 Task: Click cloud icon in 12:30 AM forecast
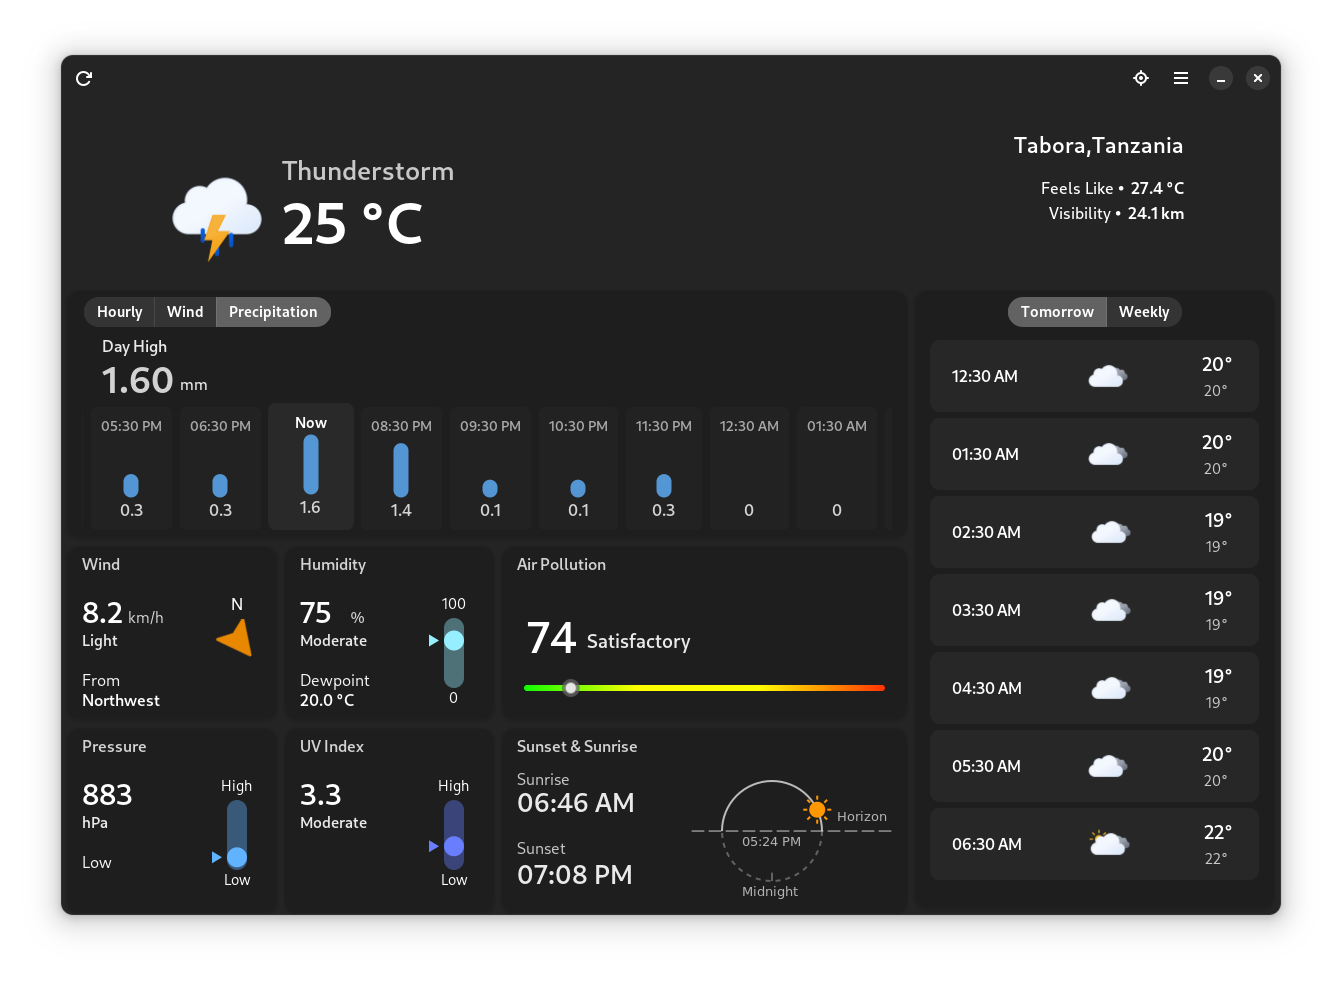pos(1107,376)
